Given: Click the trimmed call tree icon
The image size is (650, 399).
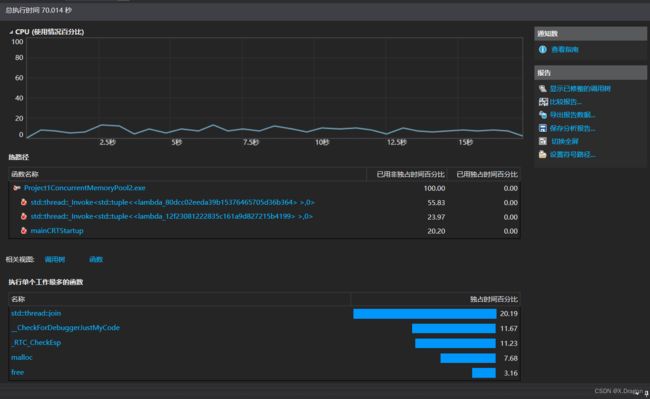Looking at the screenshot, I should pos(543,88).
